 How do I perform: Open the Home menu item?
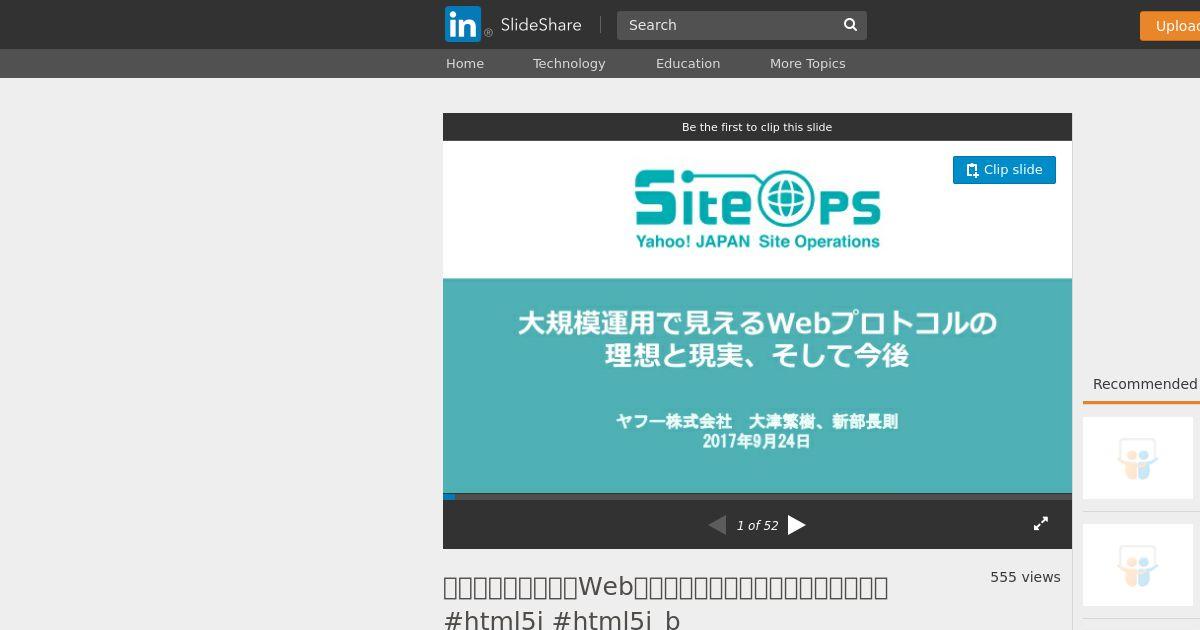coord(465,63)
